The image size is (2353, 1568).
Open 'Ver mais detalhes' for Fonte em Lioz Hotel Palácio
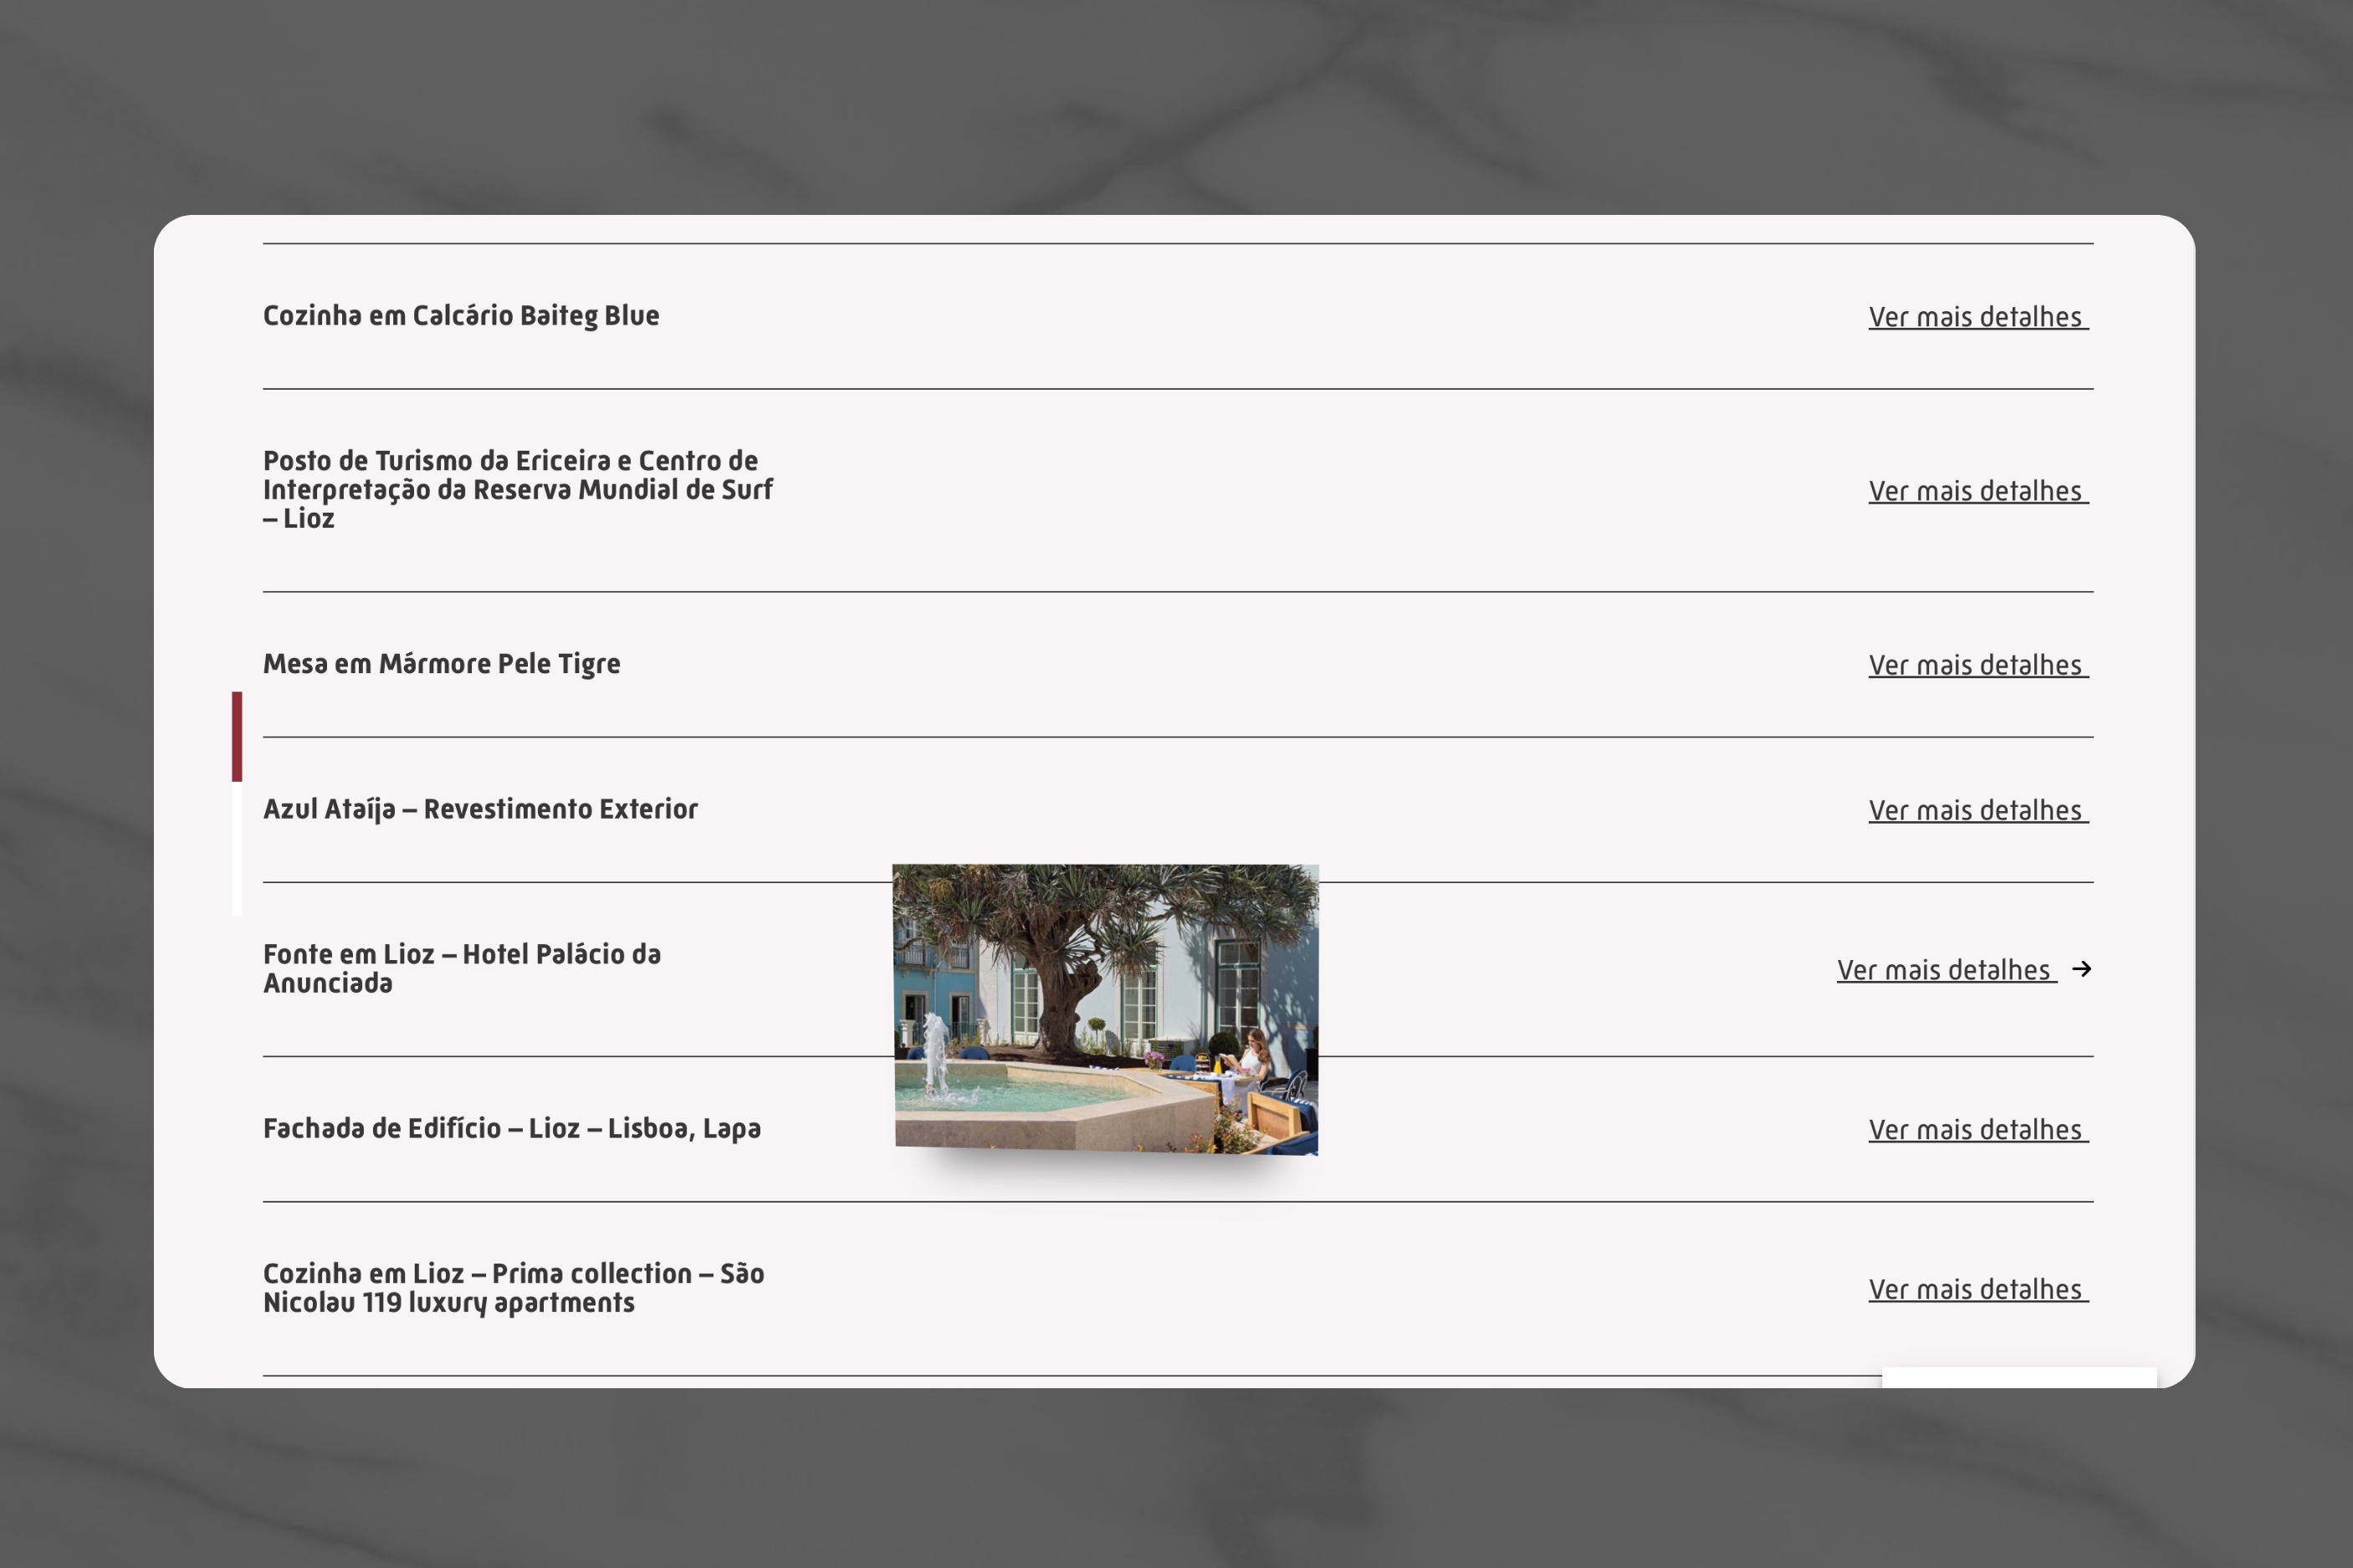pos(1946,970)
